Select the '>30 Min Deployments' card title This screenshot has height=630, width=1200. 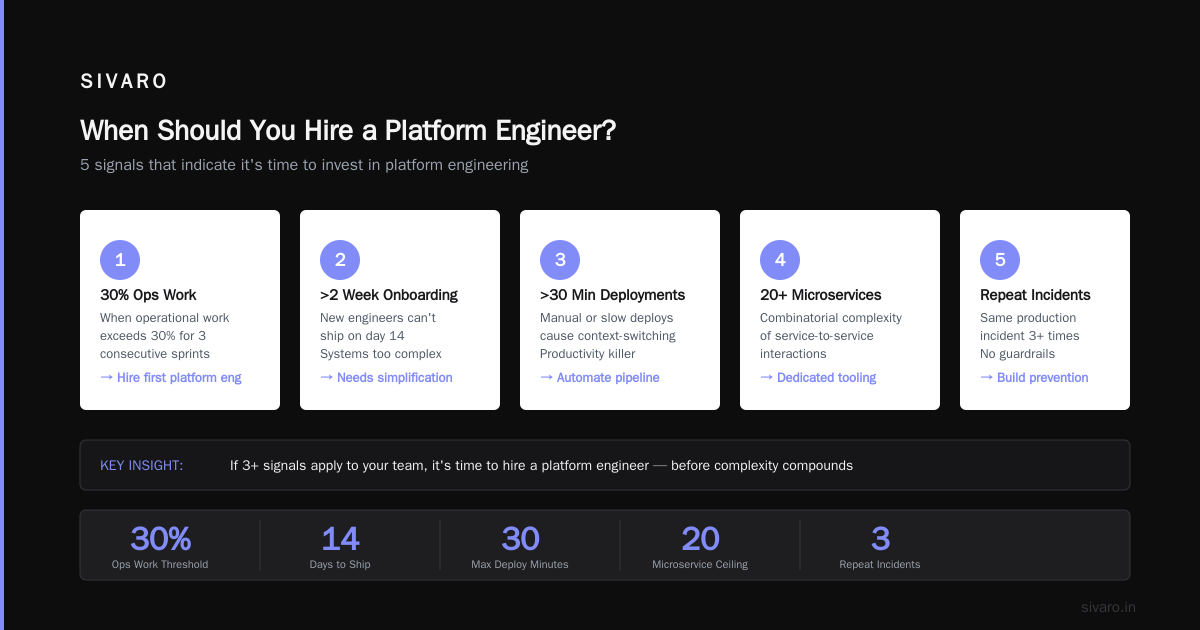(613, 295)
